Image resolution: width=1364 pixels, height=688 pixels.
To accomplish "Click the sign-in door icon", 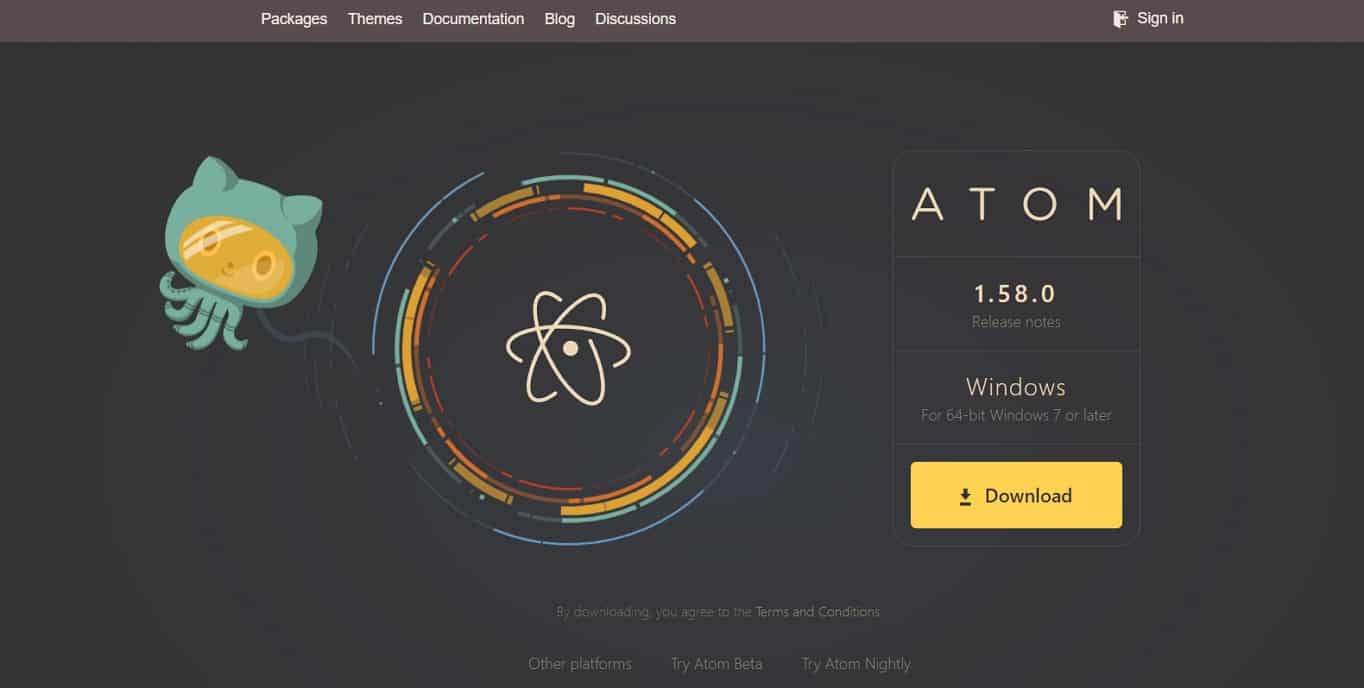I will coord(1120,18).
